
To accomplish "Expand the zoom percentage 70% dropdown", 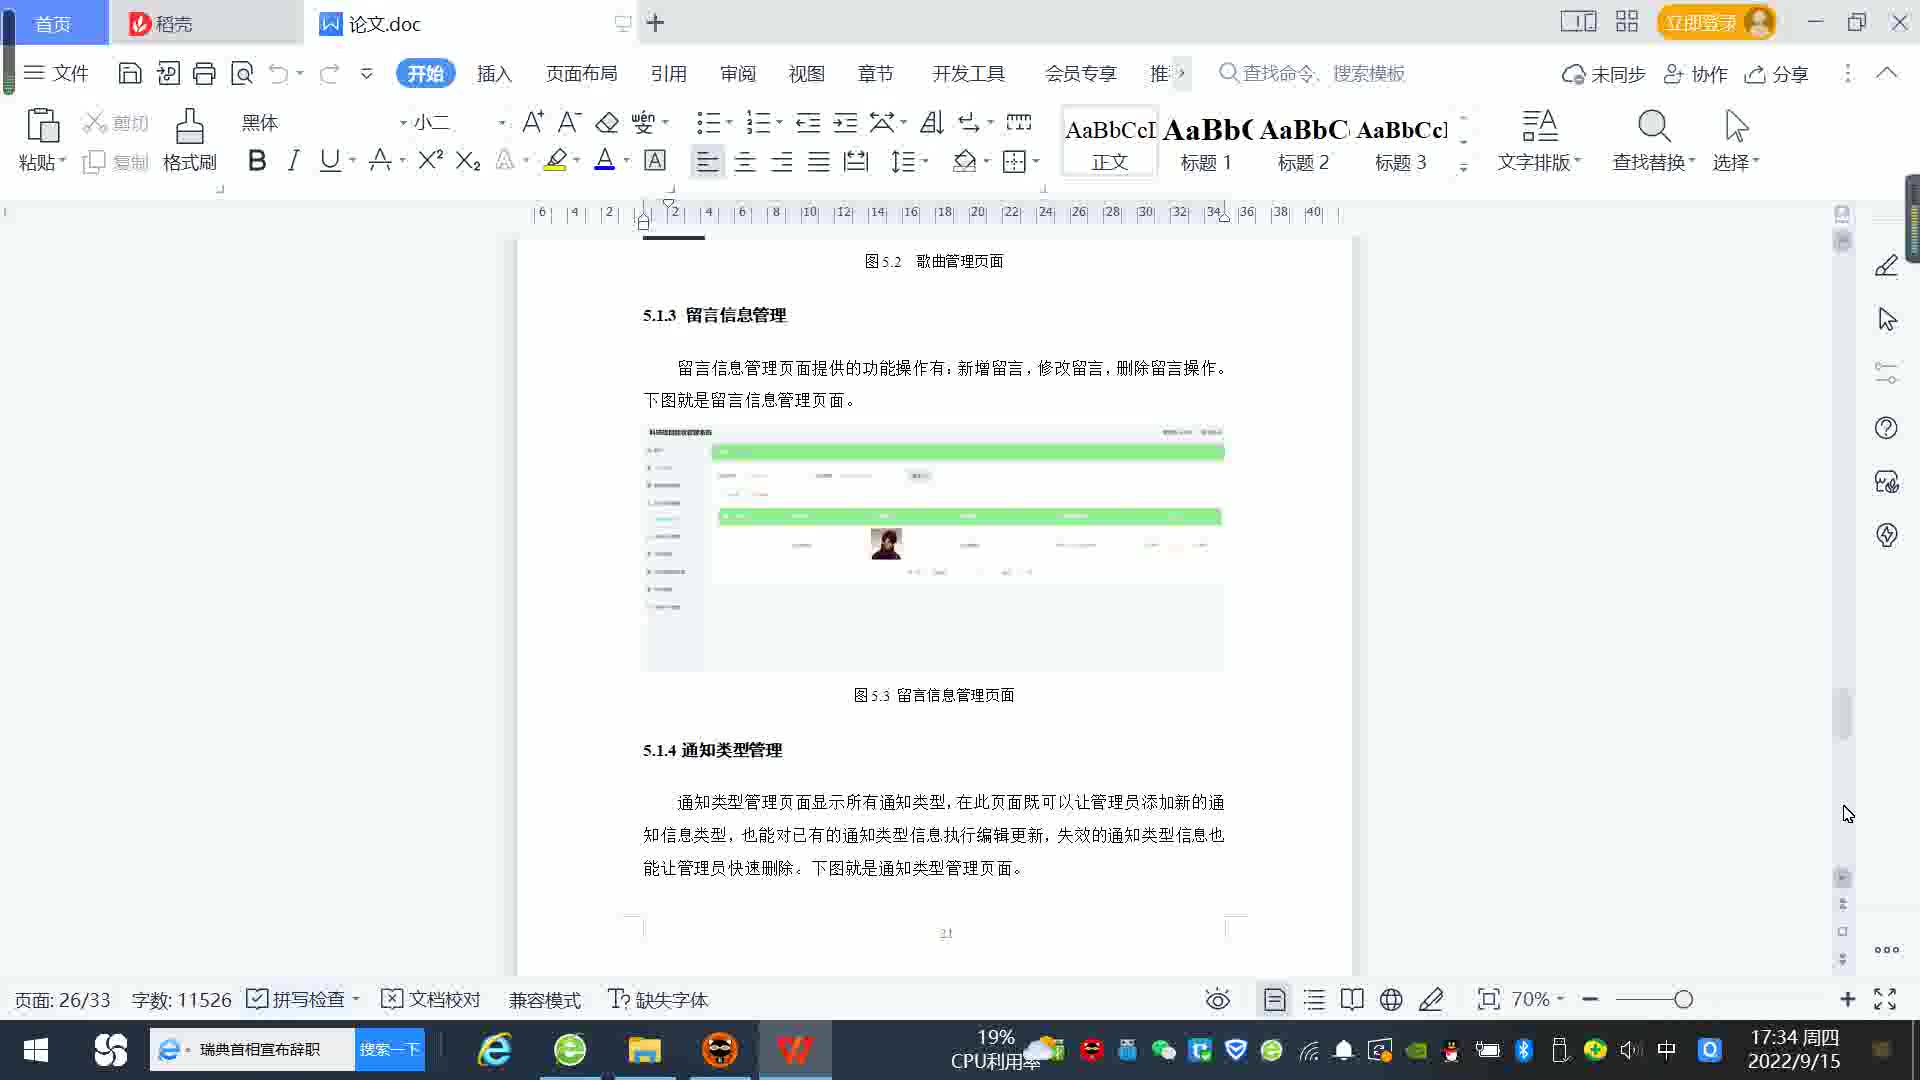I will 1560,999.
